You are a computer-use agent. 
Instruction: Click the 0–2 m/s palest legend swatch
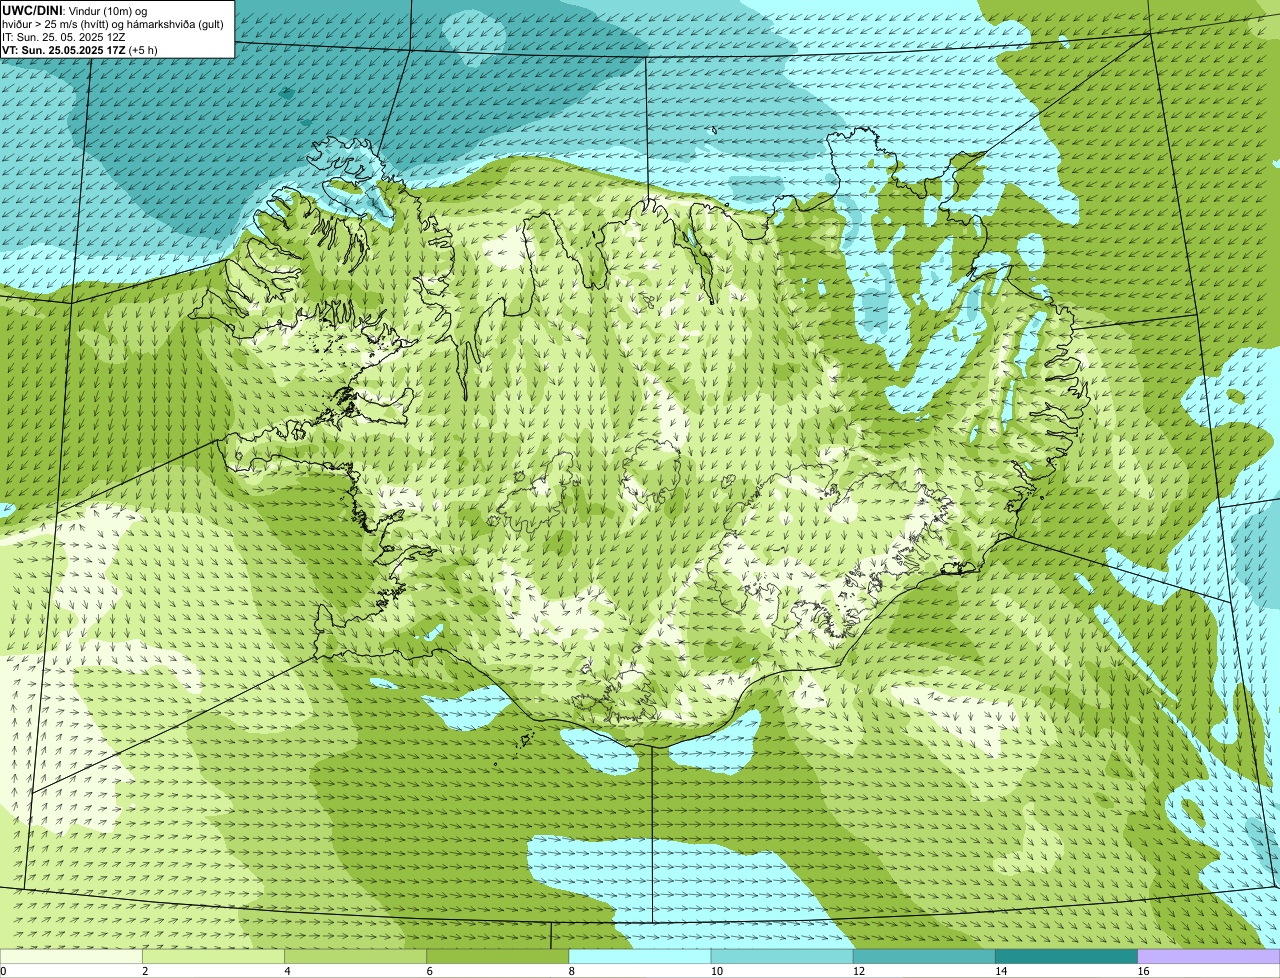tap(71, 957)
